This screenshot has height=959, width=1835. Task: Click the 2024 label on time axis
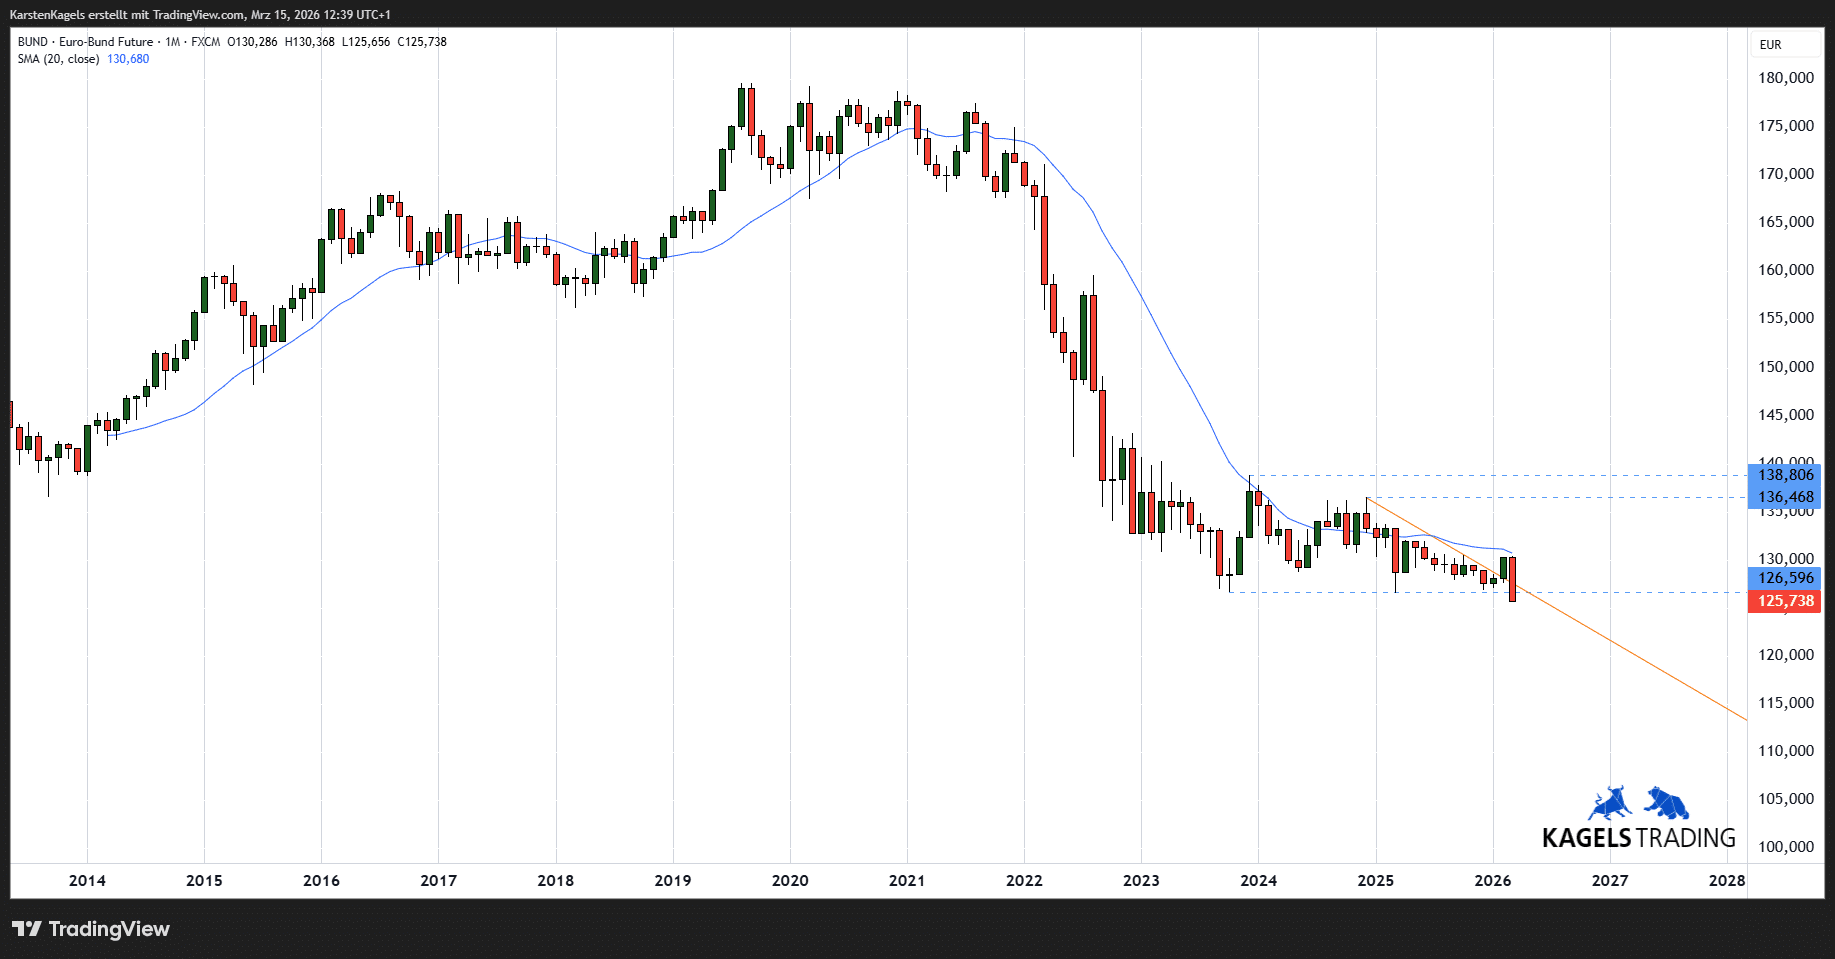(1258, 881)
